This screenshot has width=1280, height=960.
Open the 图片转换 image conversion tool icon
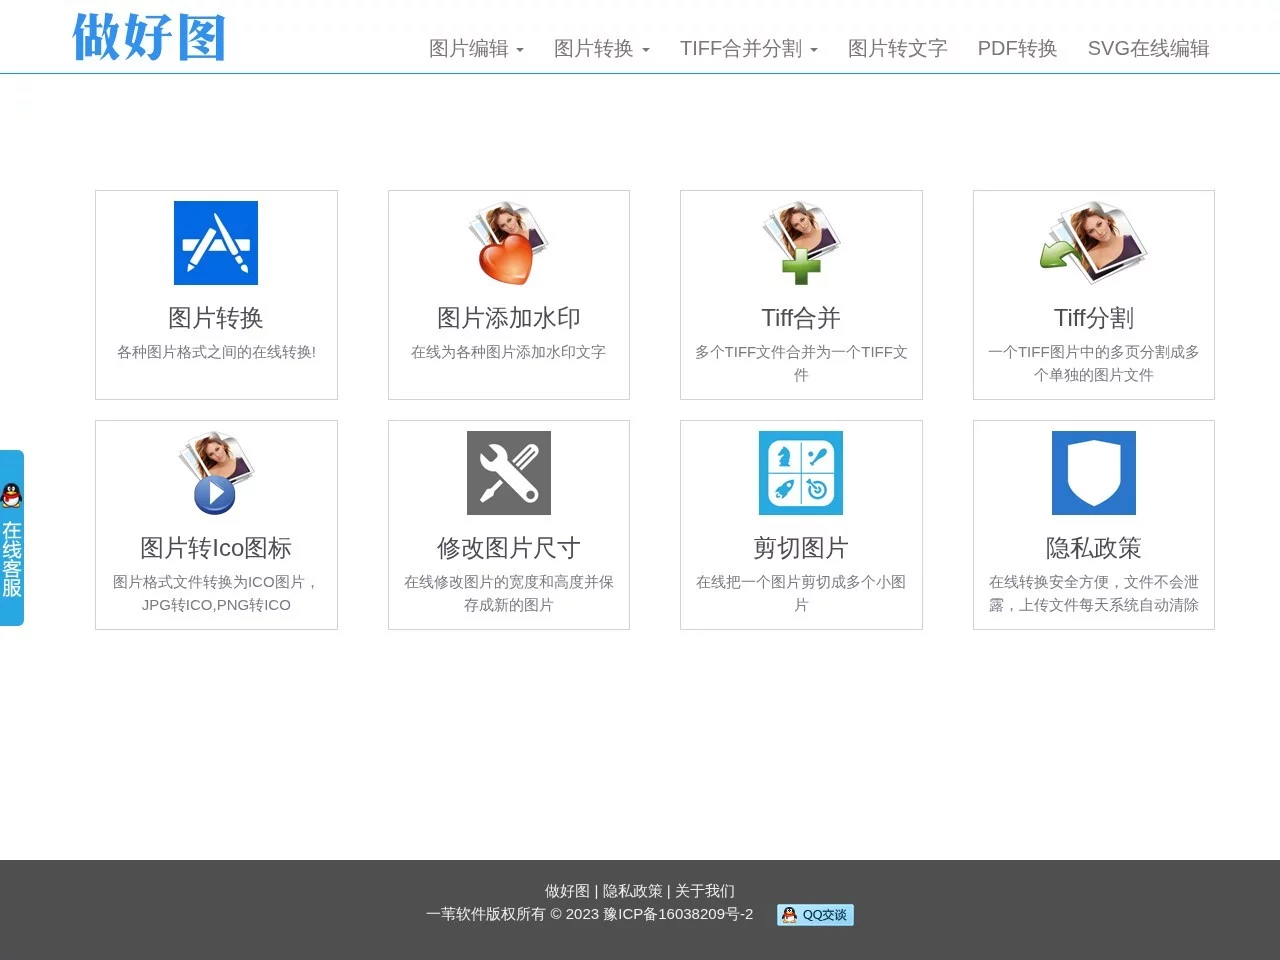coord(216,242)
